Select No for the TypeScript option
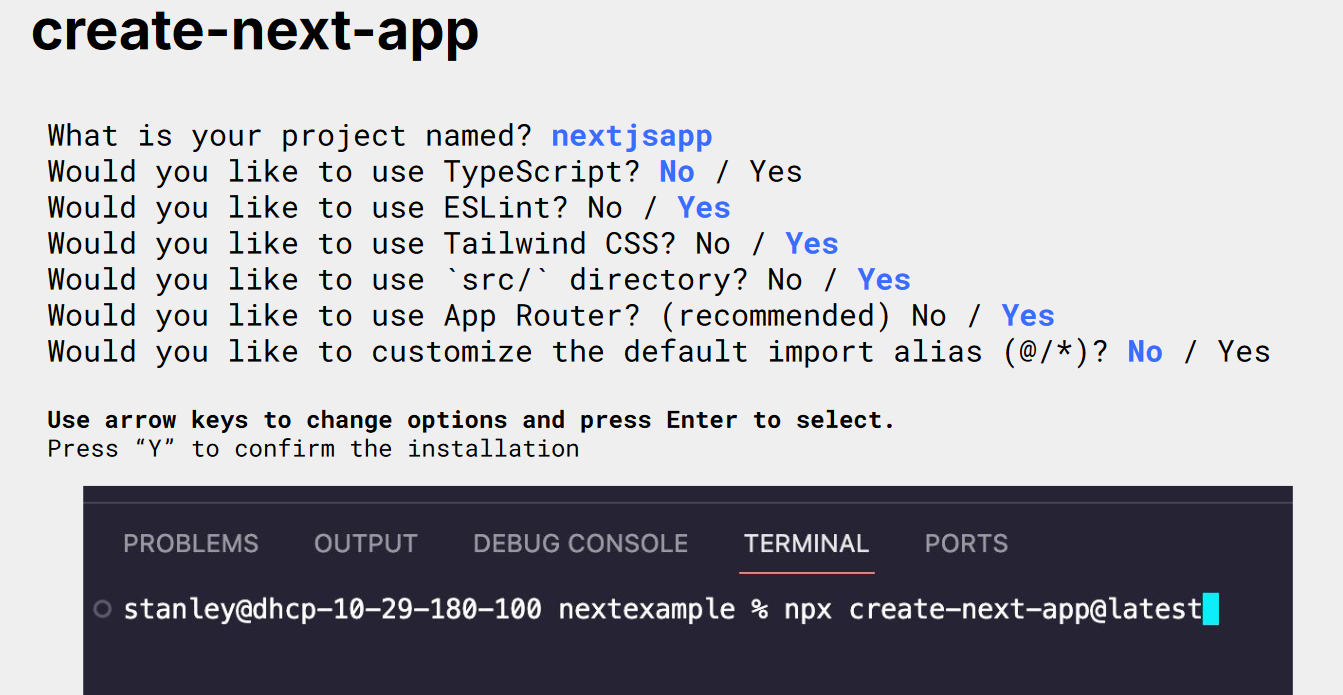Image resolution: width=1343 pixels, height=695 pixels. pyautogui.click(x=677, y=172)
